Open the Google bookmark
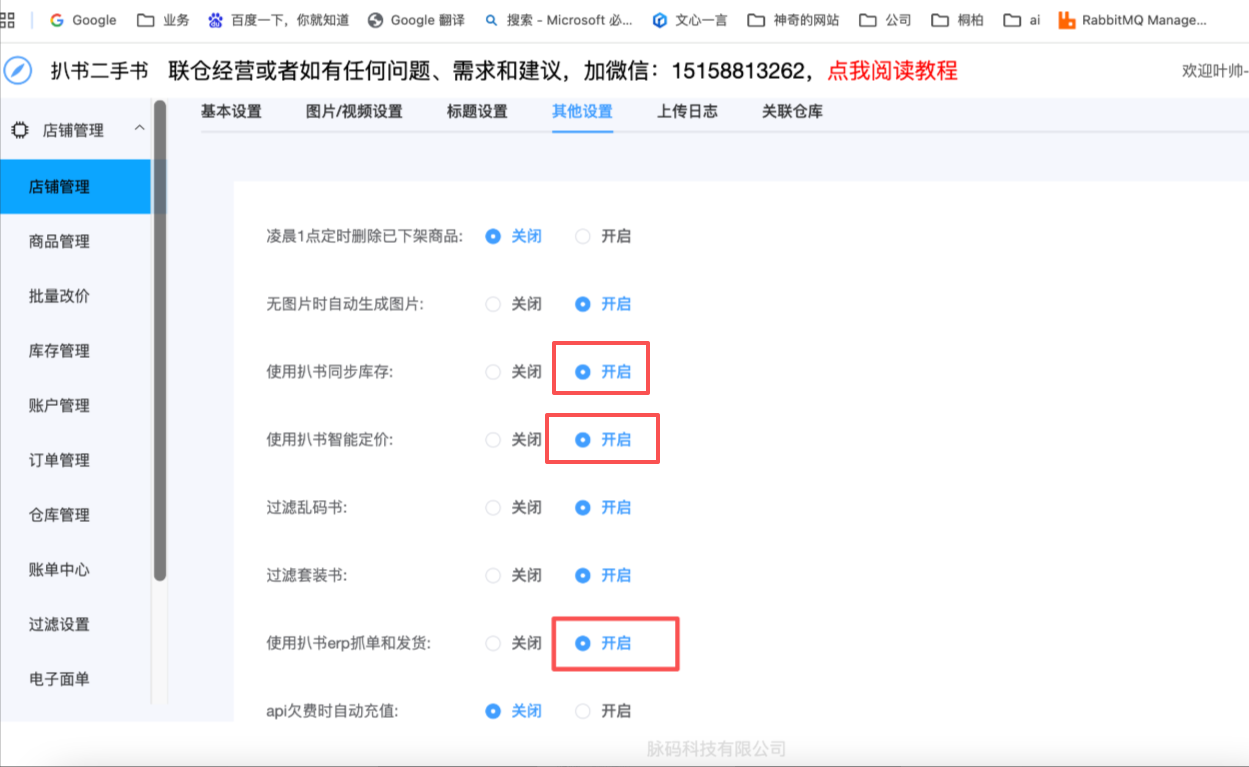This screenshot has width=1249, height=767. [x=83, y=20]
